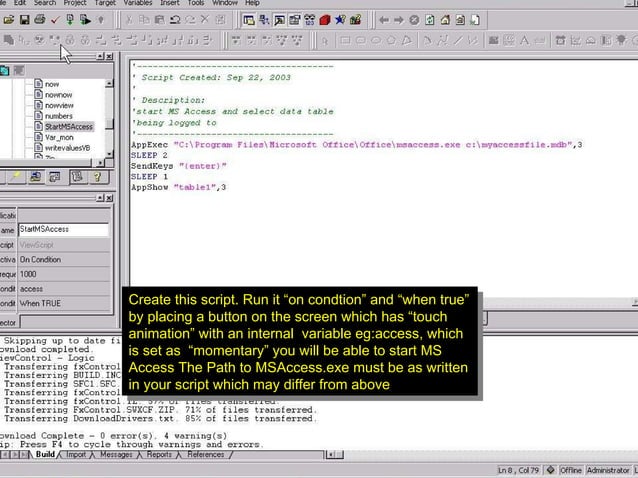Click the name field containing StartMSAccess
The height and width of the screenshot is (478, 638).
[x=63, y=229]
